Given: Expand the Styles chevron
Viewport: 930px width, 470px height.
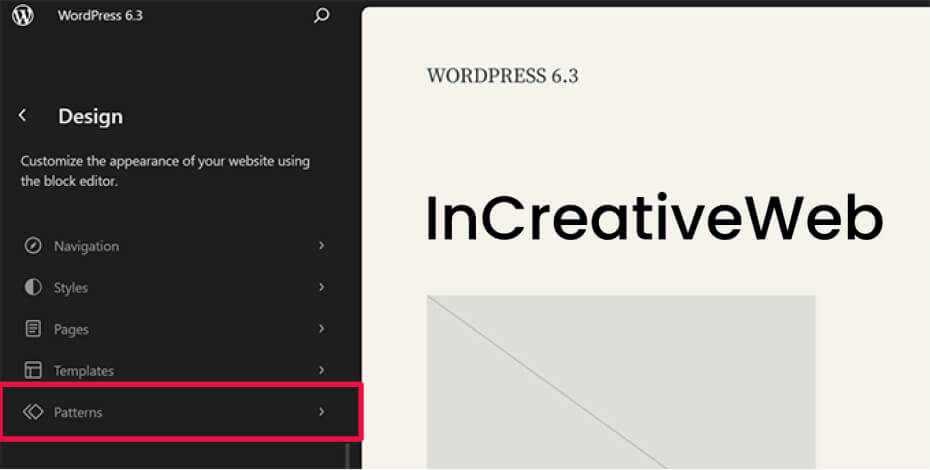Looking at the screenshot, I should pyautogui.click(x=321, y=287).
